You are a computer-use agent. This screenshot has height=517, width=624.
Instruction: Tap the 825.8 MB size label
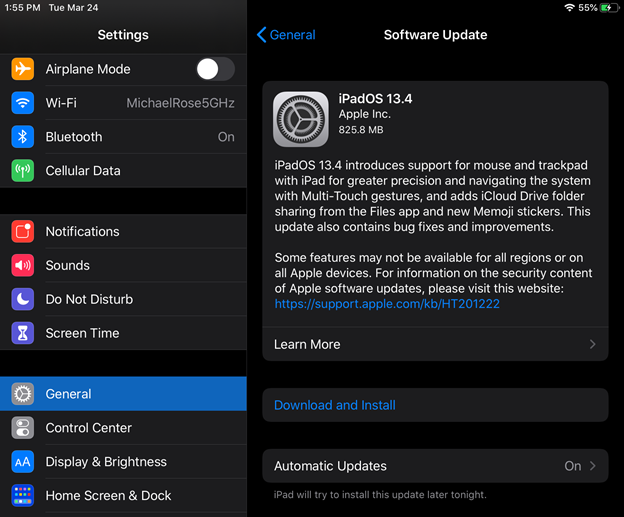tap(361, 130)
